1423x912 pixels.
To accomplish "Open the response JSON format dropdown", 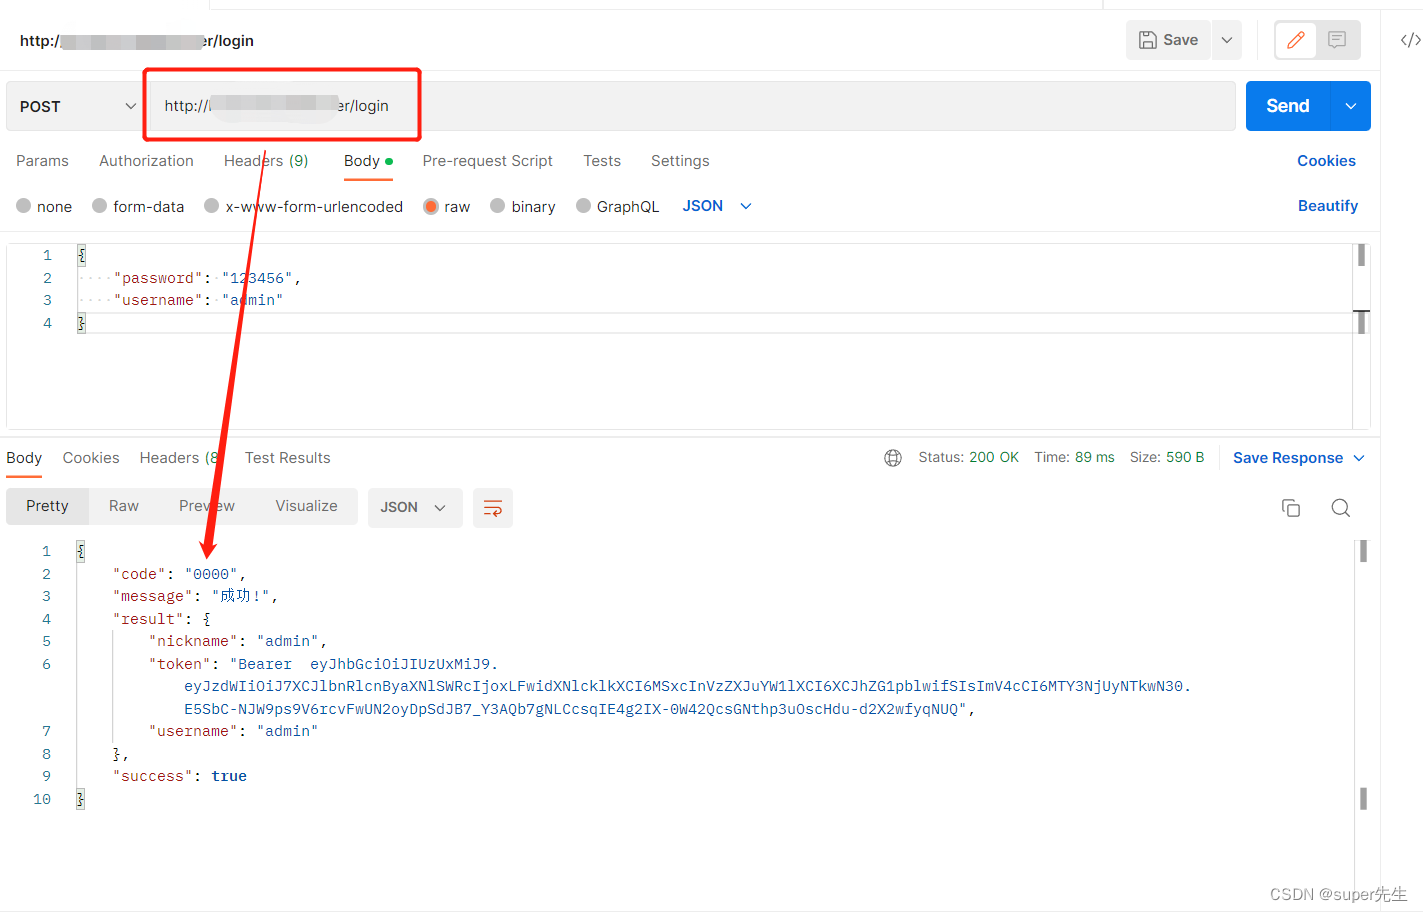I will point(414,508).
